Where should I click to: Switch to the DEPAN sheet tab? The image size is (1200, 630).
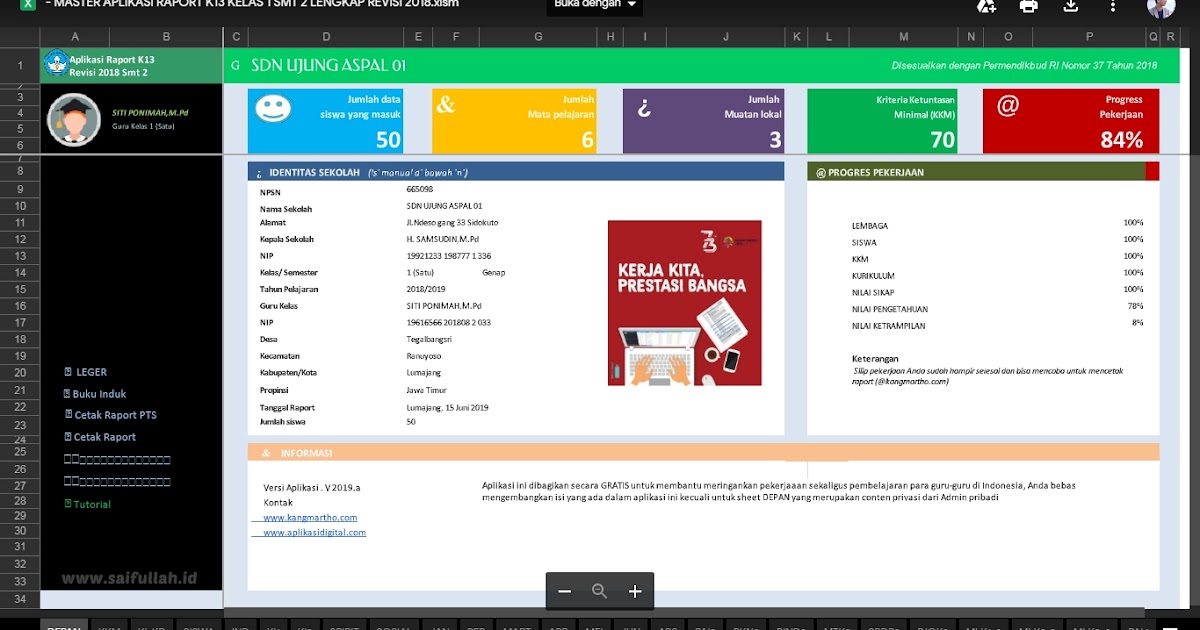point(63,626)
